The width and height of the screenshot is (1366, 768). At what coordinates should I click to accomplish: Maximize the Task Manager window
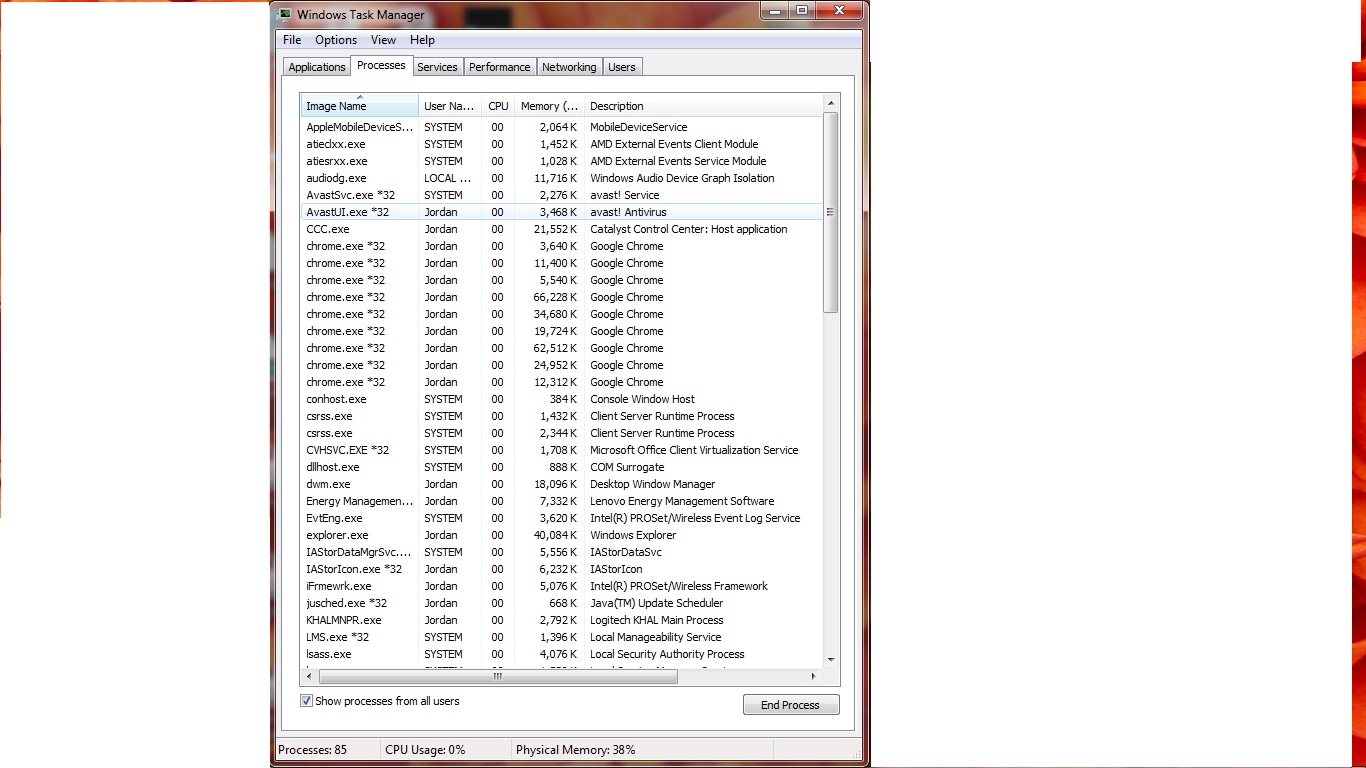[x=802, y=10]
